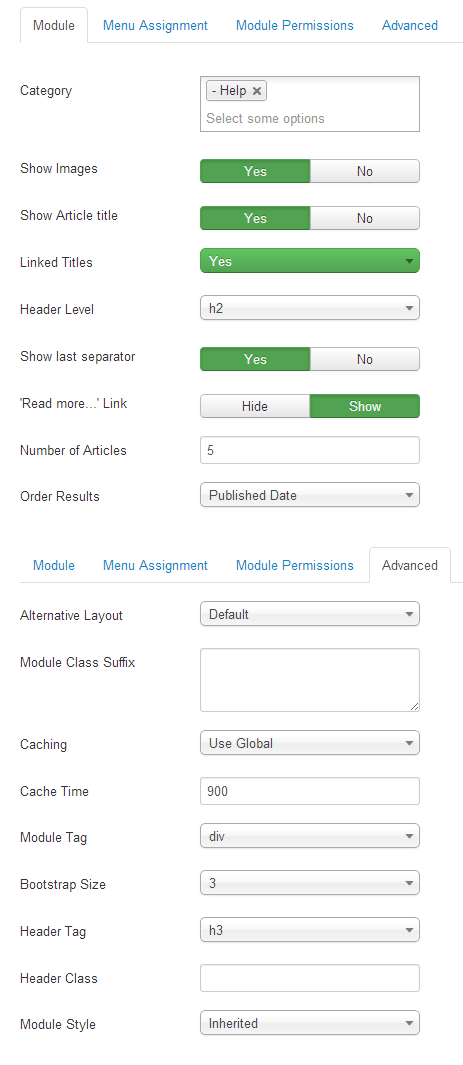Expand the Order Results dropdown
This screenshot has width=463, height=1065.
(x=310, y=495)
